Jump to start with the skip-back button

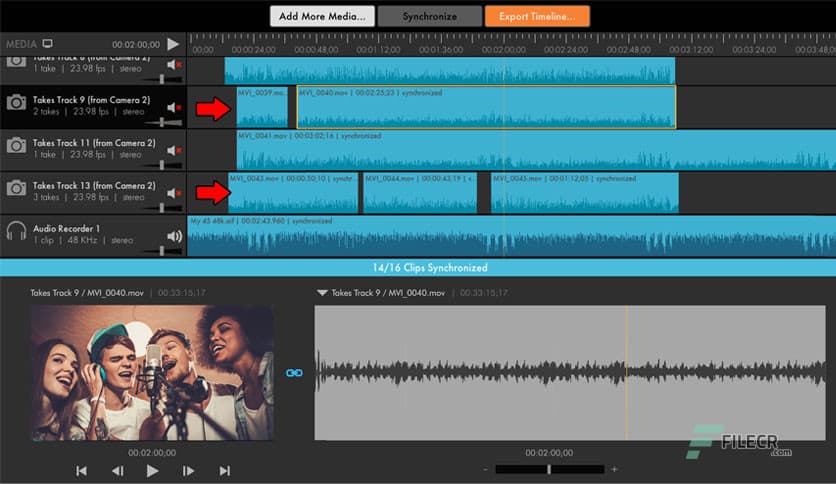click(x=82, y=471)
